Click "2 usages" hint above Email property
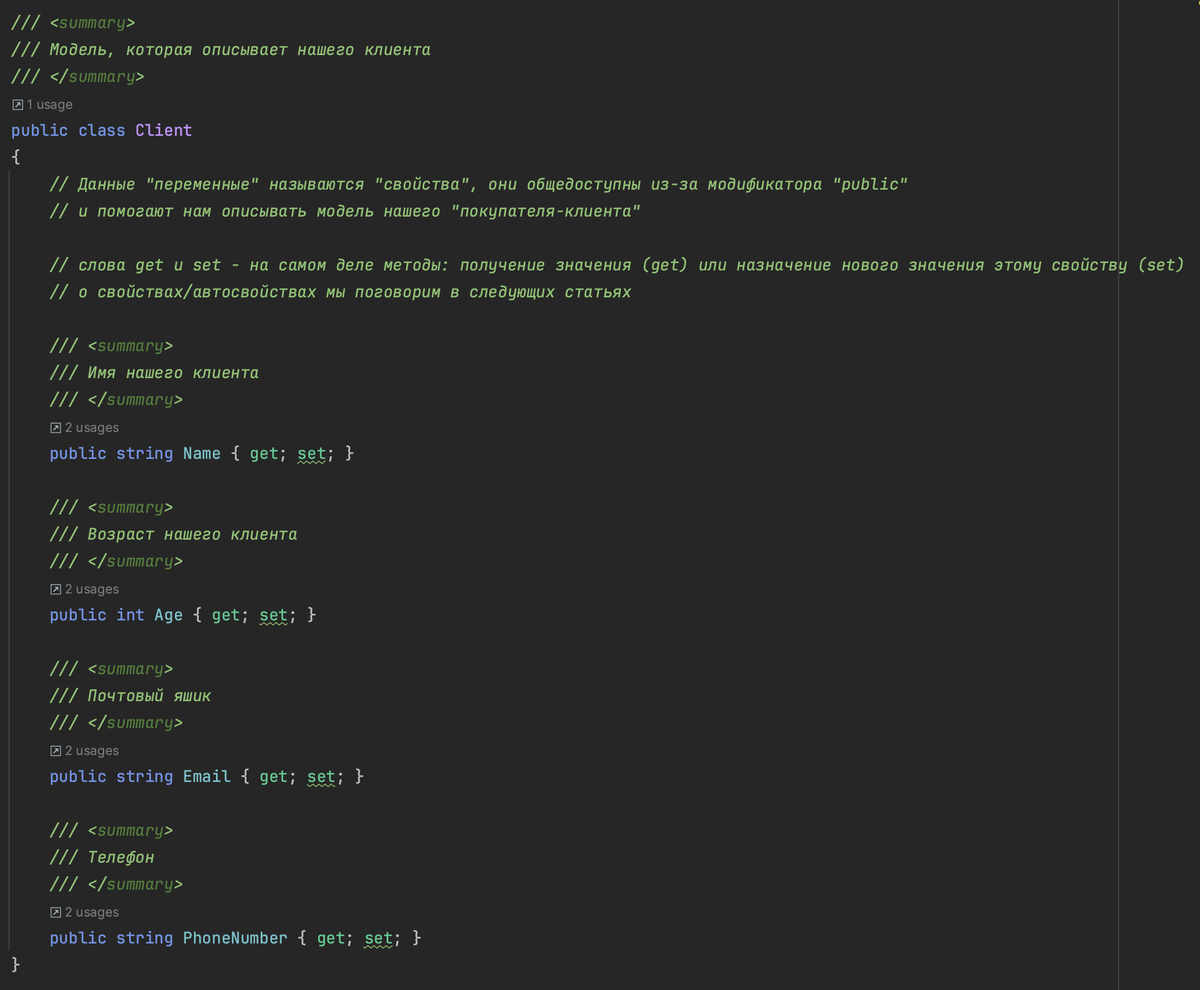 (x=92, y=750)
